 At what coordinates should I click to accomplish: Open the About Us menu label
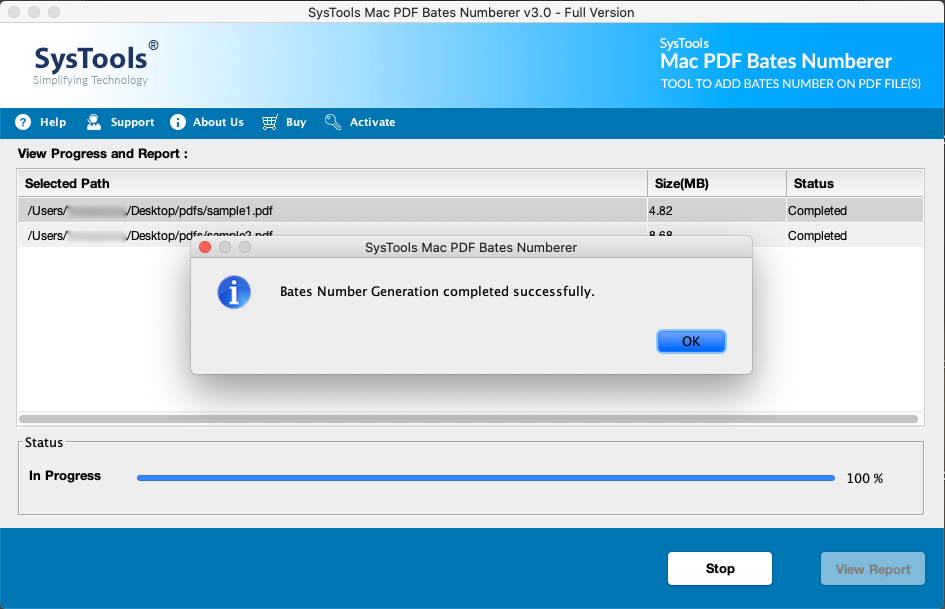tap(218, 122)
